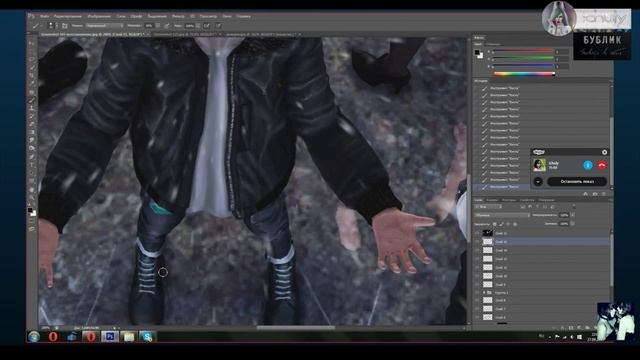
Task: Switch to Photoshop in the taskbar
Action: [x=109, y=337]
